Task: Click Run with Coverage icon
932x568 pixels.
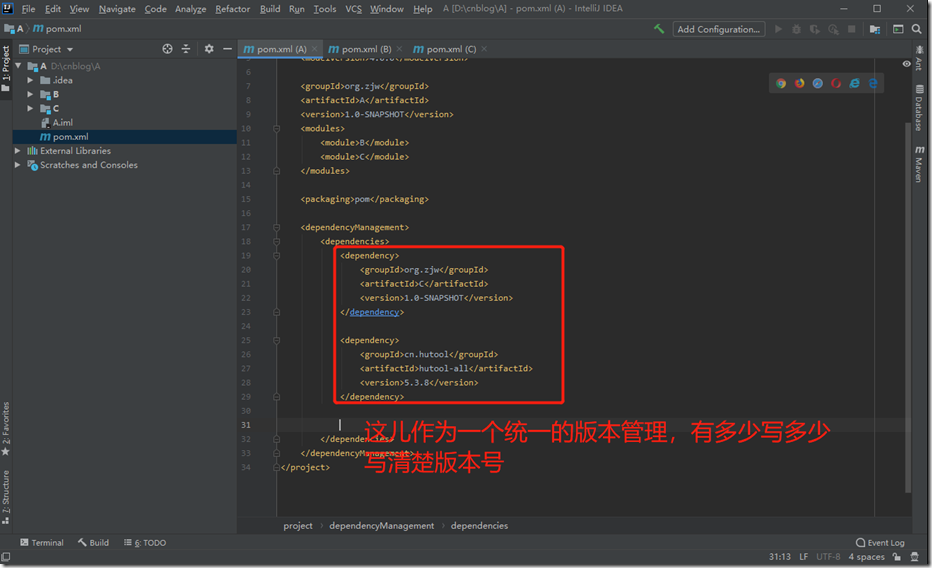Action: [815, 29]
